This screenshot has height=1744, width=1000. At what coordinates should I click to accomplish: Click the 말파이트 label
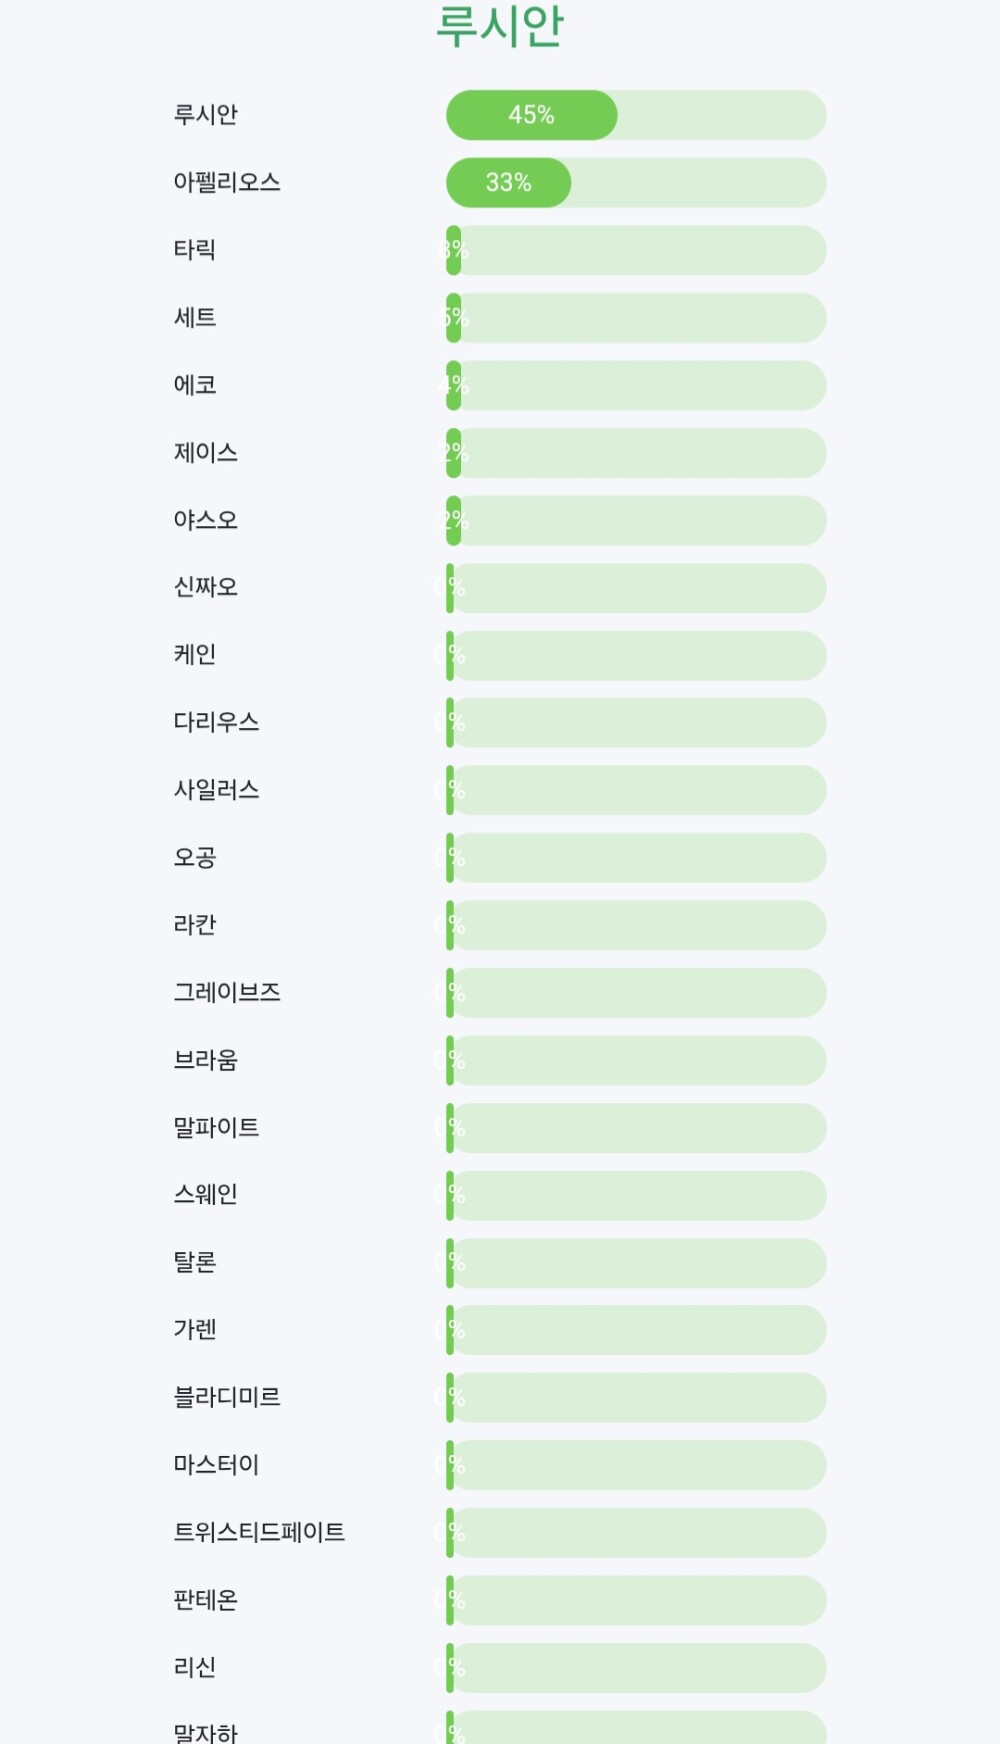pos(216,1127)
